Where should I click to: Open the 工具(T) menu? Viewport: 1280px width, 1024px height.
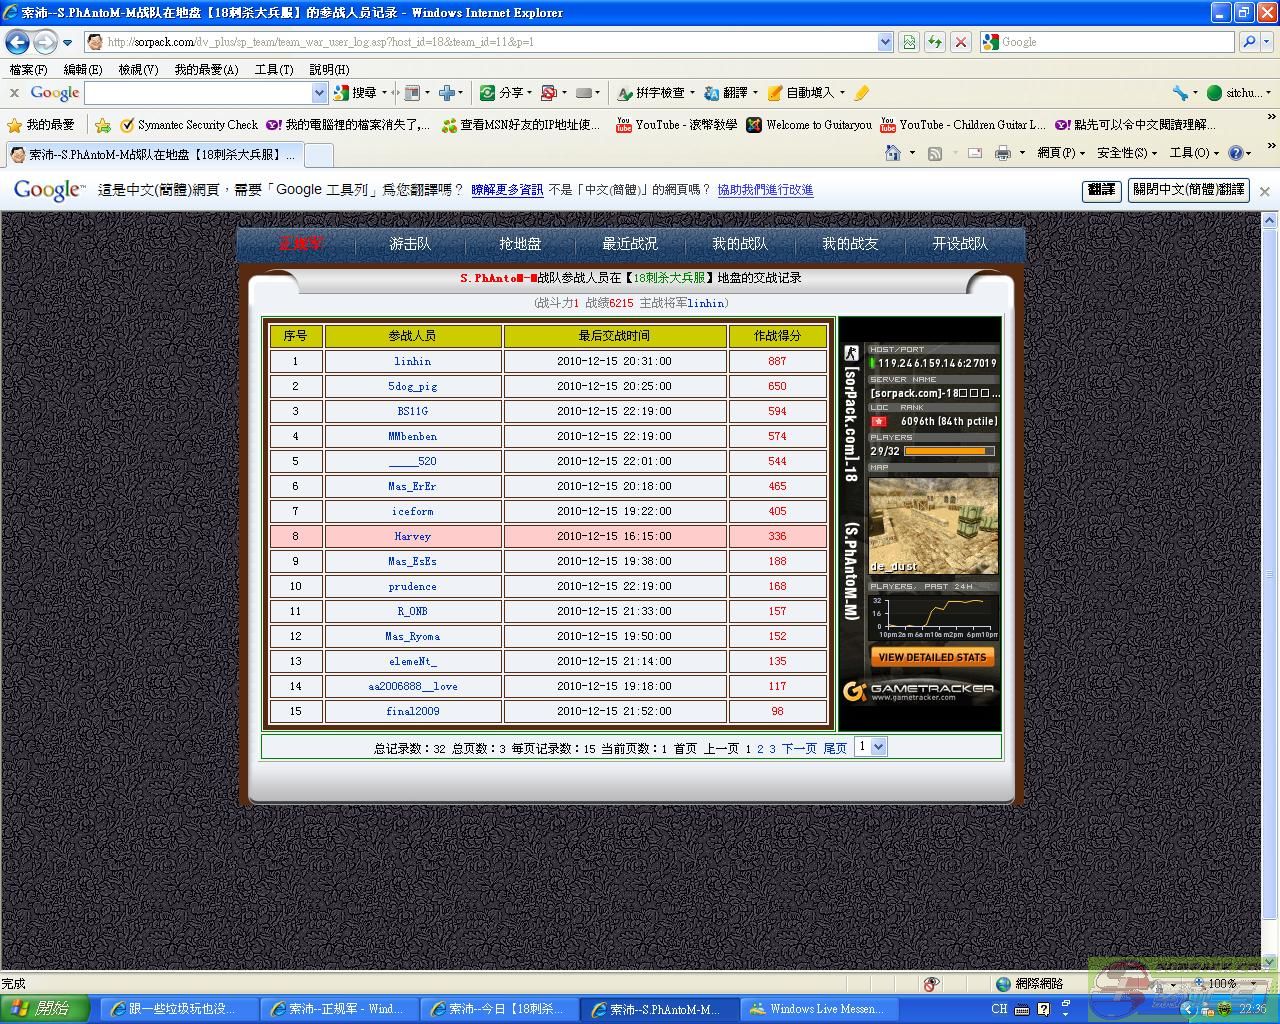[273, 70]
